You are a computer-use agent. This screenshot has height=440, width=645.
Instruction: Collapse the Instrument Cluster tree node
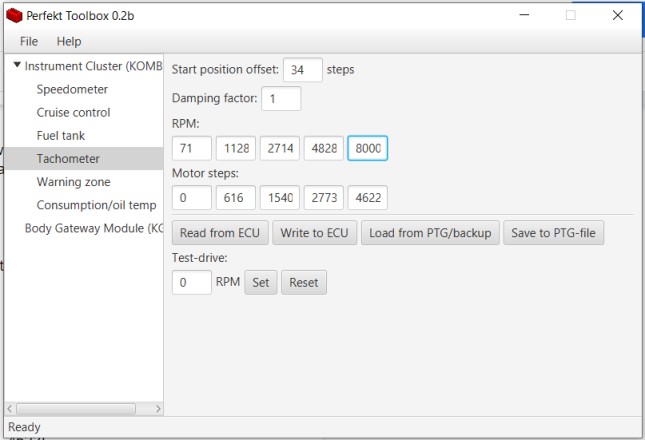tap(17, 66)
